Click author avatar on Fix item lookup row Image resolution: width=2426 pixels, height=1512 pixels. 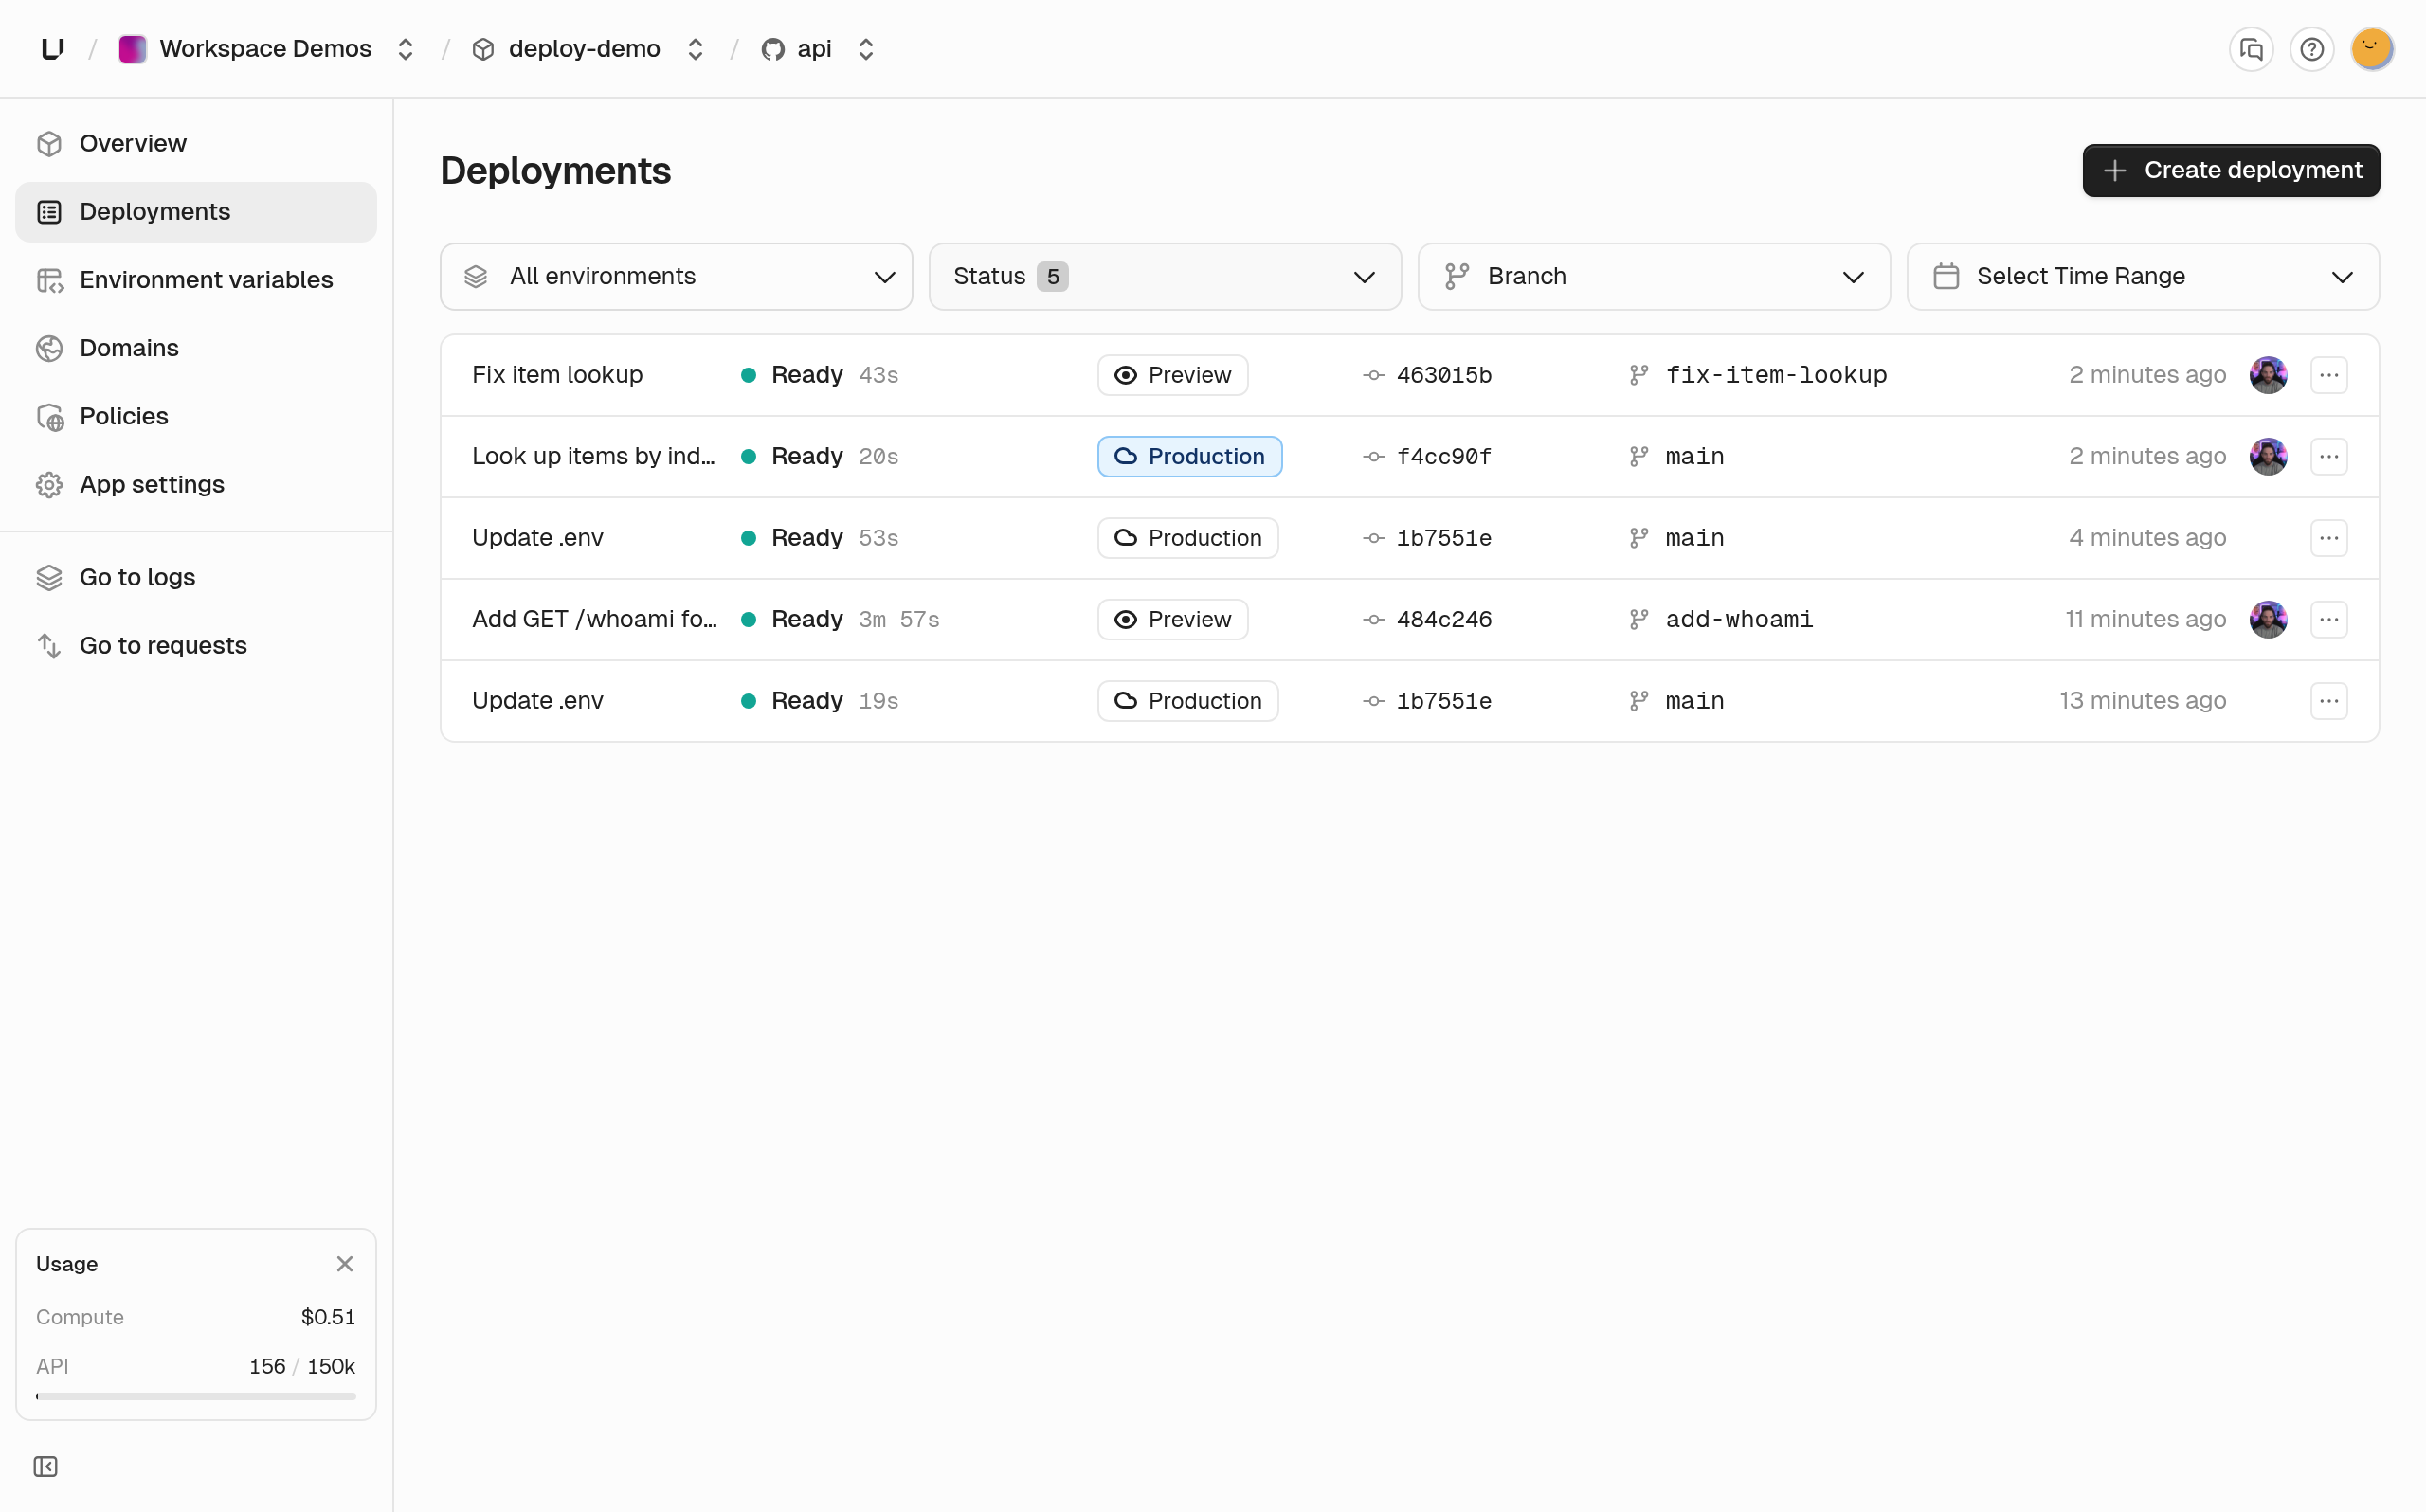tap(2268, 375)
